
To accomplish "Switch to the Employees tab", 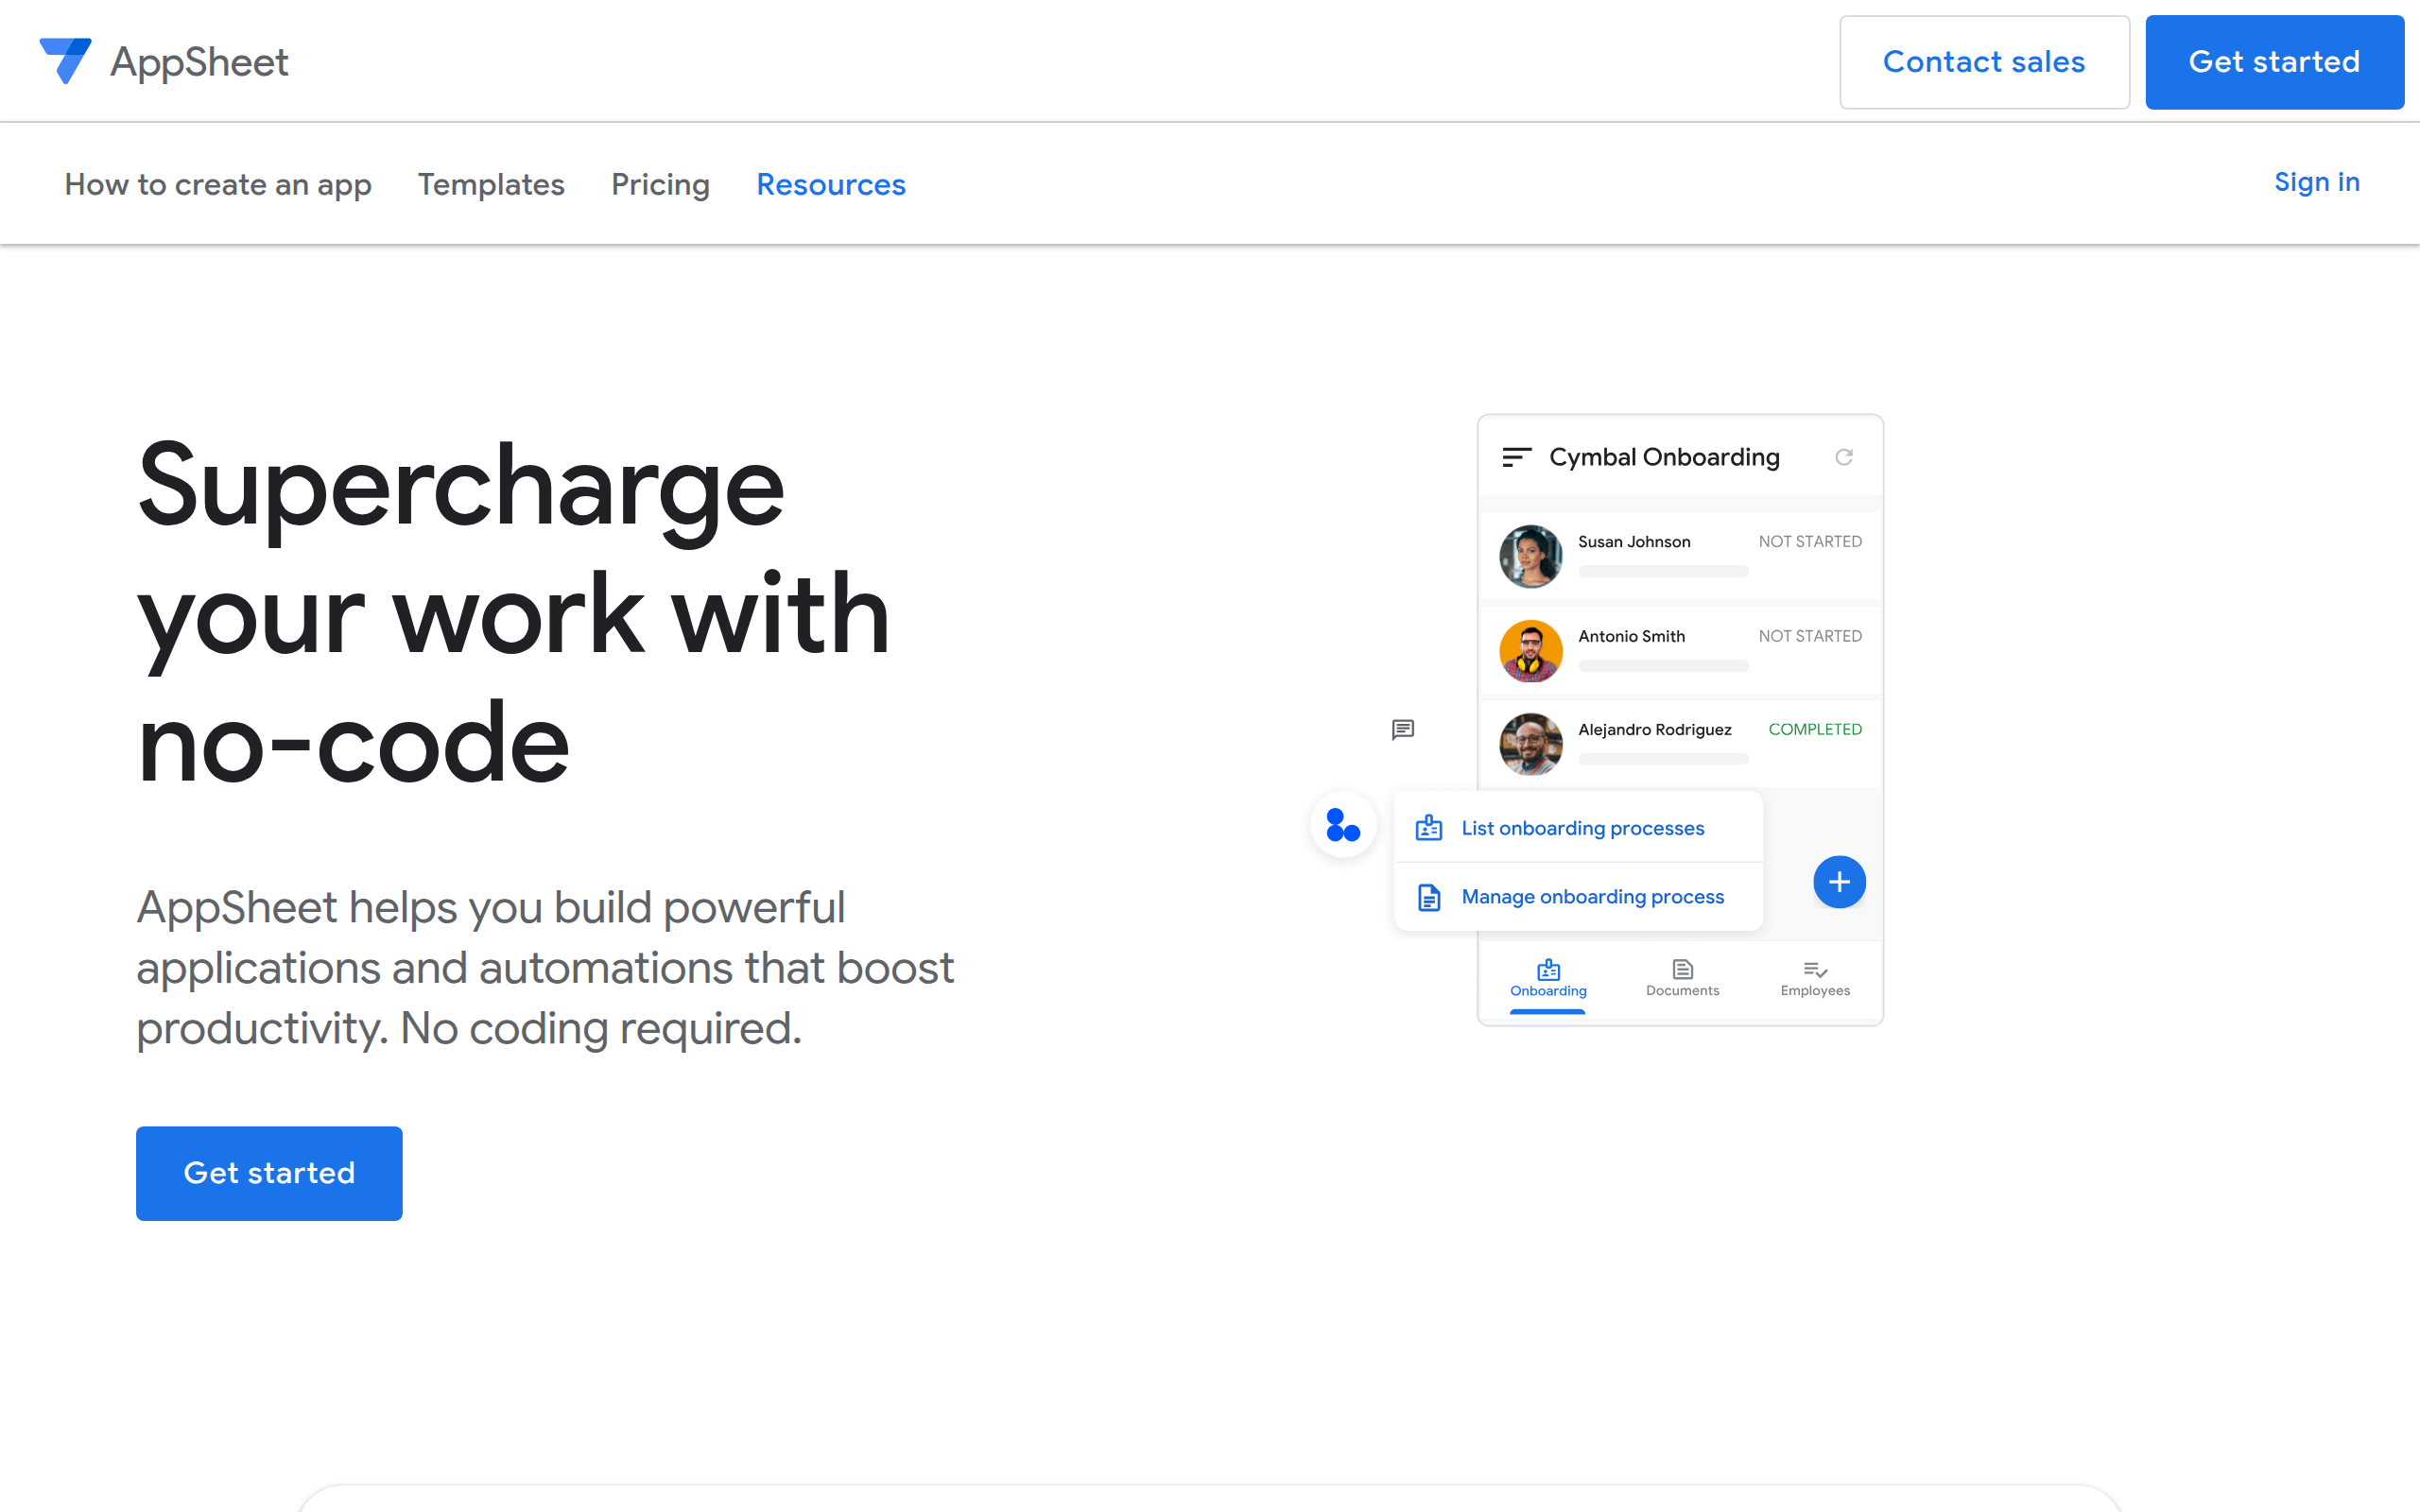I will tap(1814, 978).
